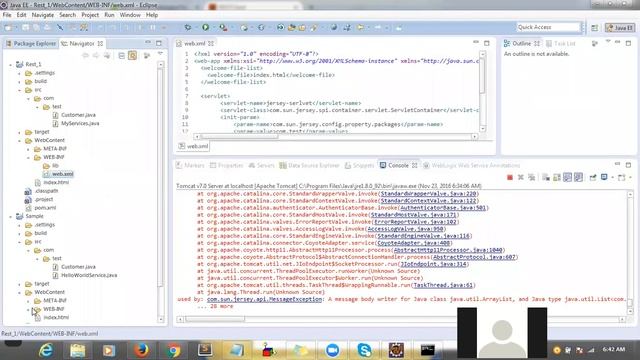
Task: Open Skype from the taskbar
Action: click(364, 350)
